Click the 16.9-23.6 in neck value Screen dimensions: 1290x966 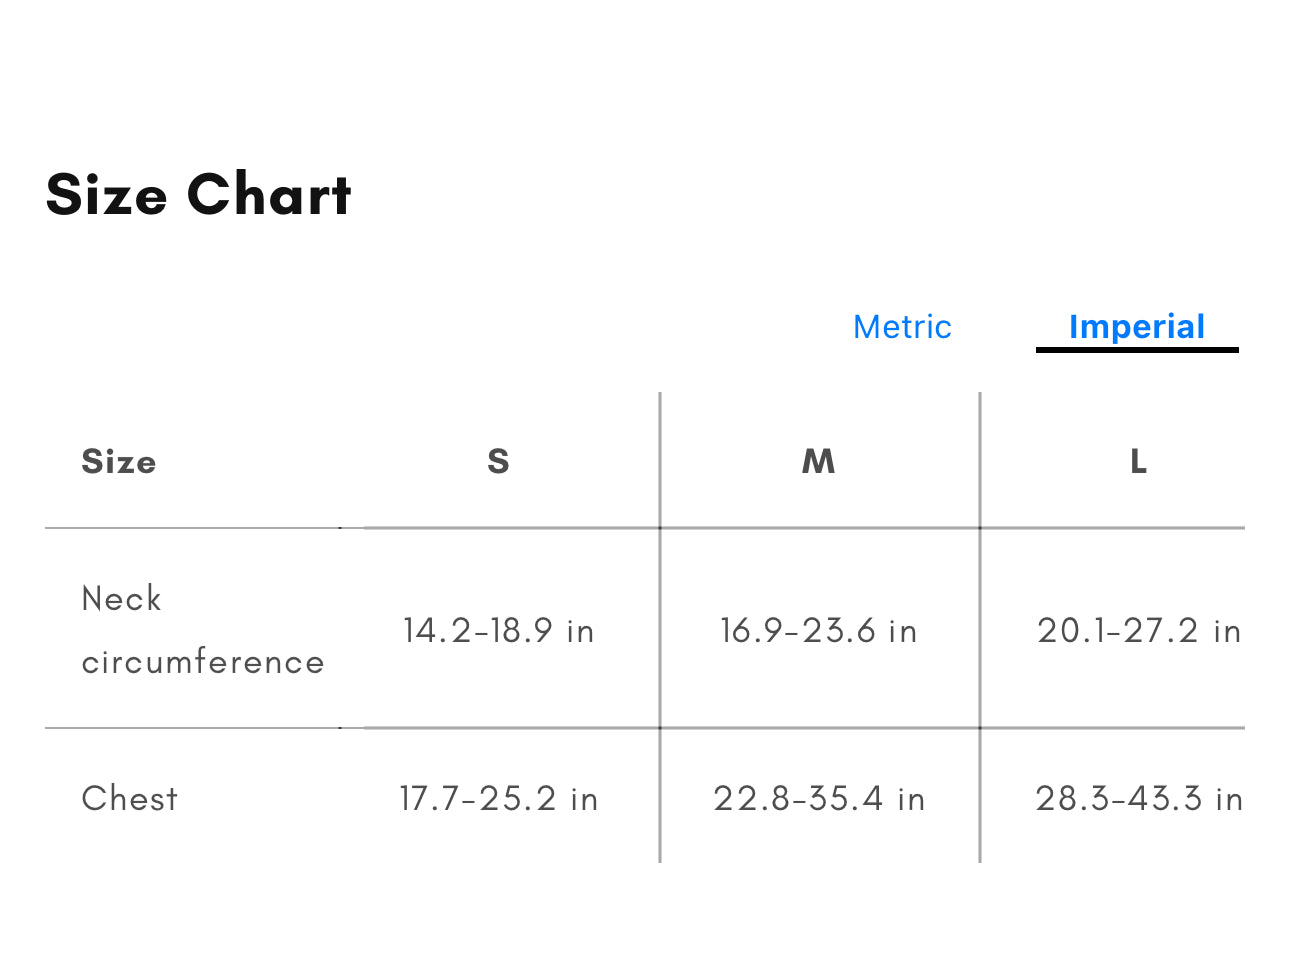[x=818, y=631]
